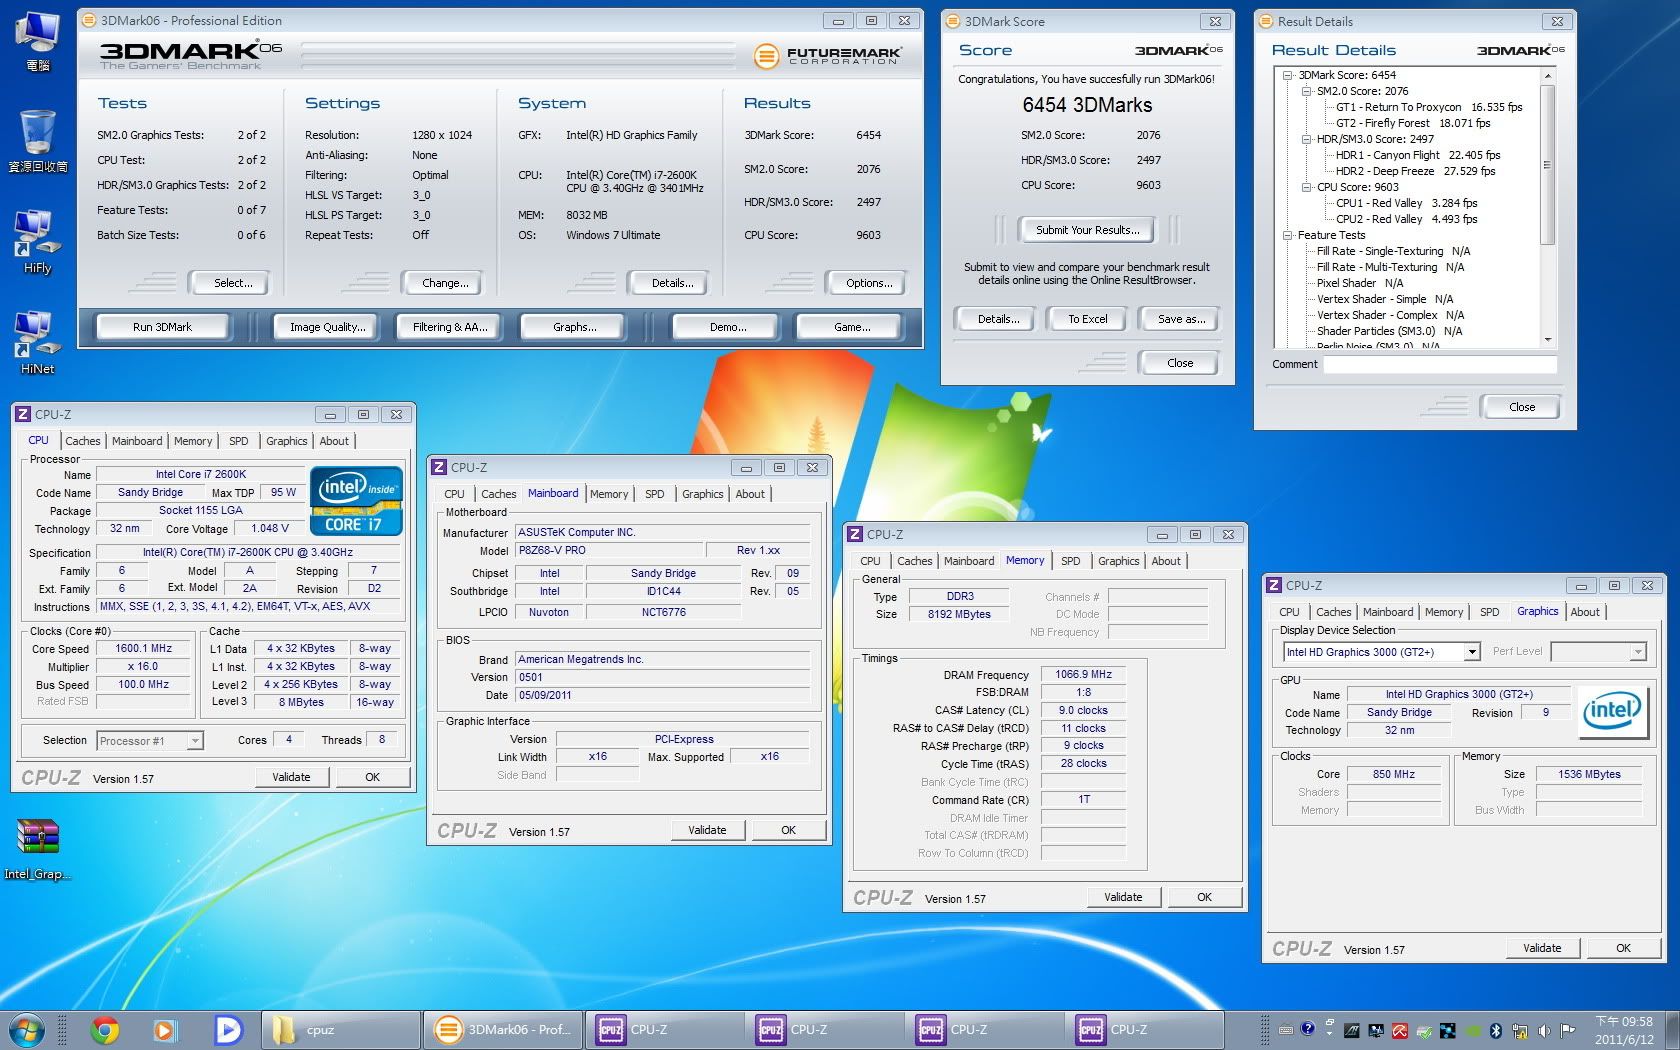
Task: Click Validate in the Memory CPU-Z window
Action: click(1123, 897)
